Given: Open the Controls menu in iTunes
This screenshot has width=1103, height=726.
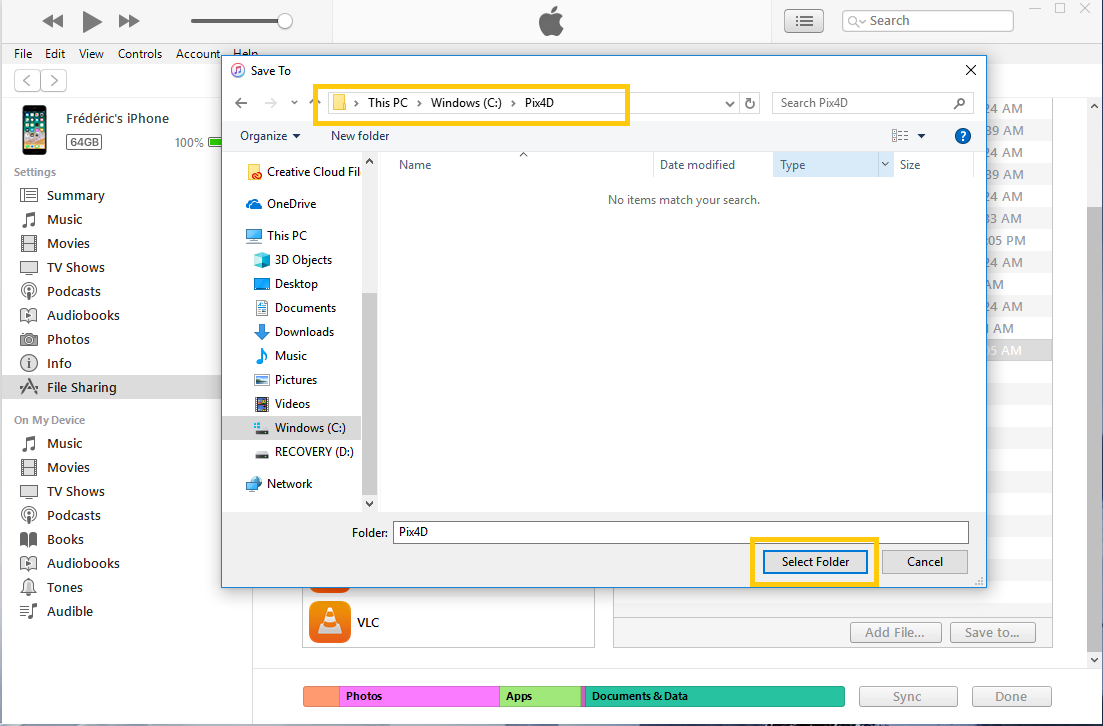Looking at the screenshot, I should [140, 53].
